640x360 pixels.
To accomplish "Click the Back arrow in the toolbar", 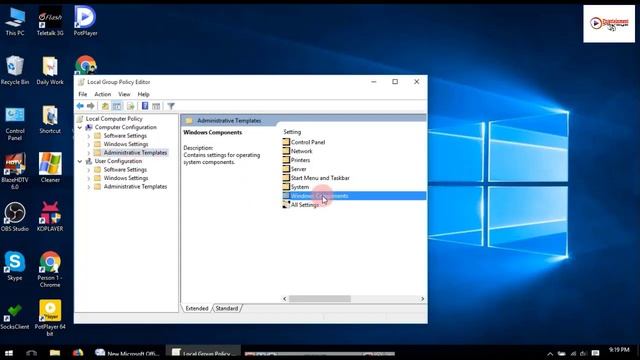I will click(x=80, y=106).
